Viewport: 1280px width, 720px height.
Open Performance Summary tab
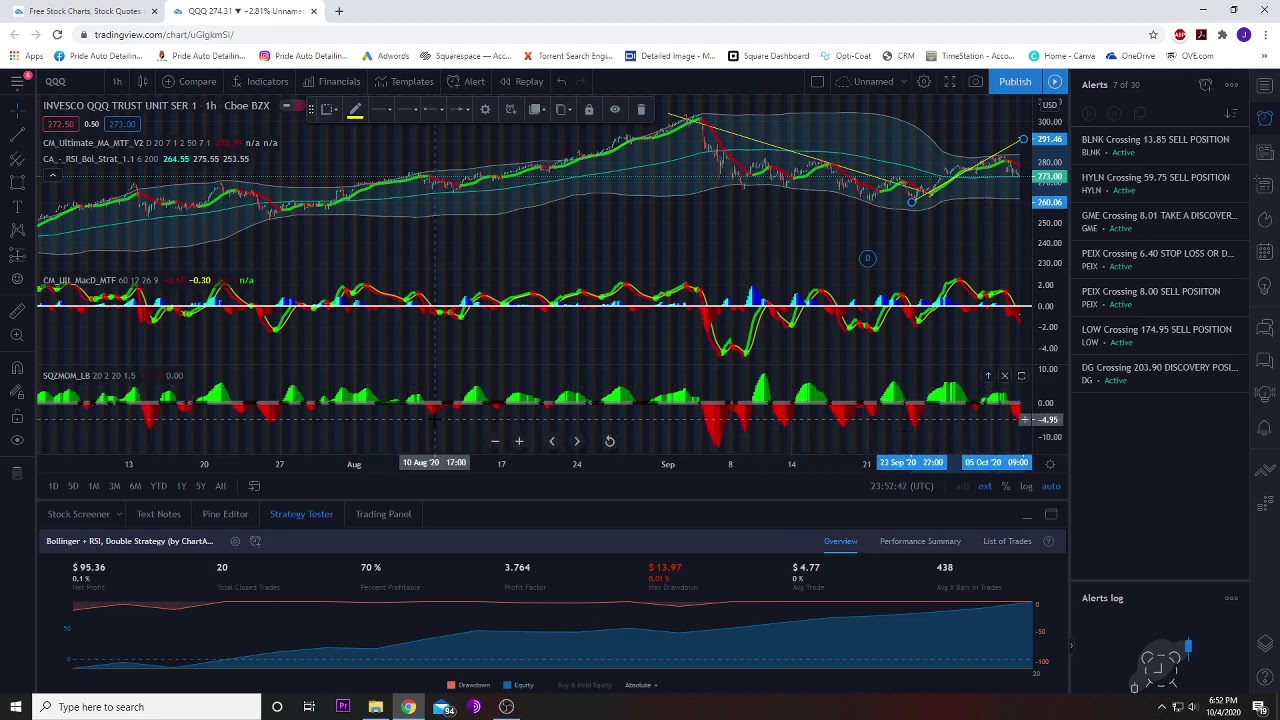pyautogui.click(x=920, y=542)
